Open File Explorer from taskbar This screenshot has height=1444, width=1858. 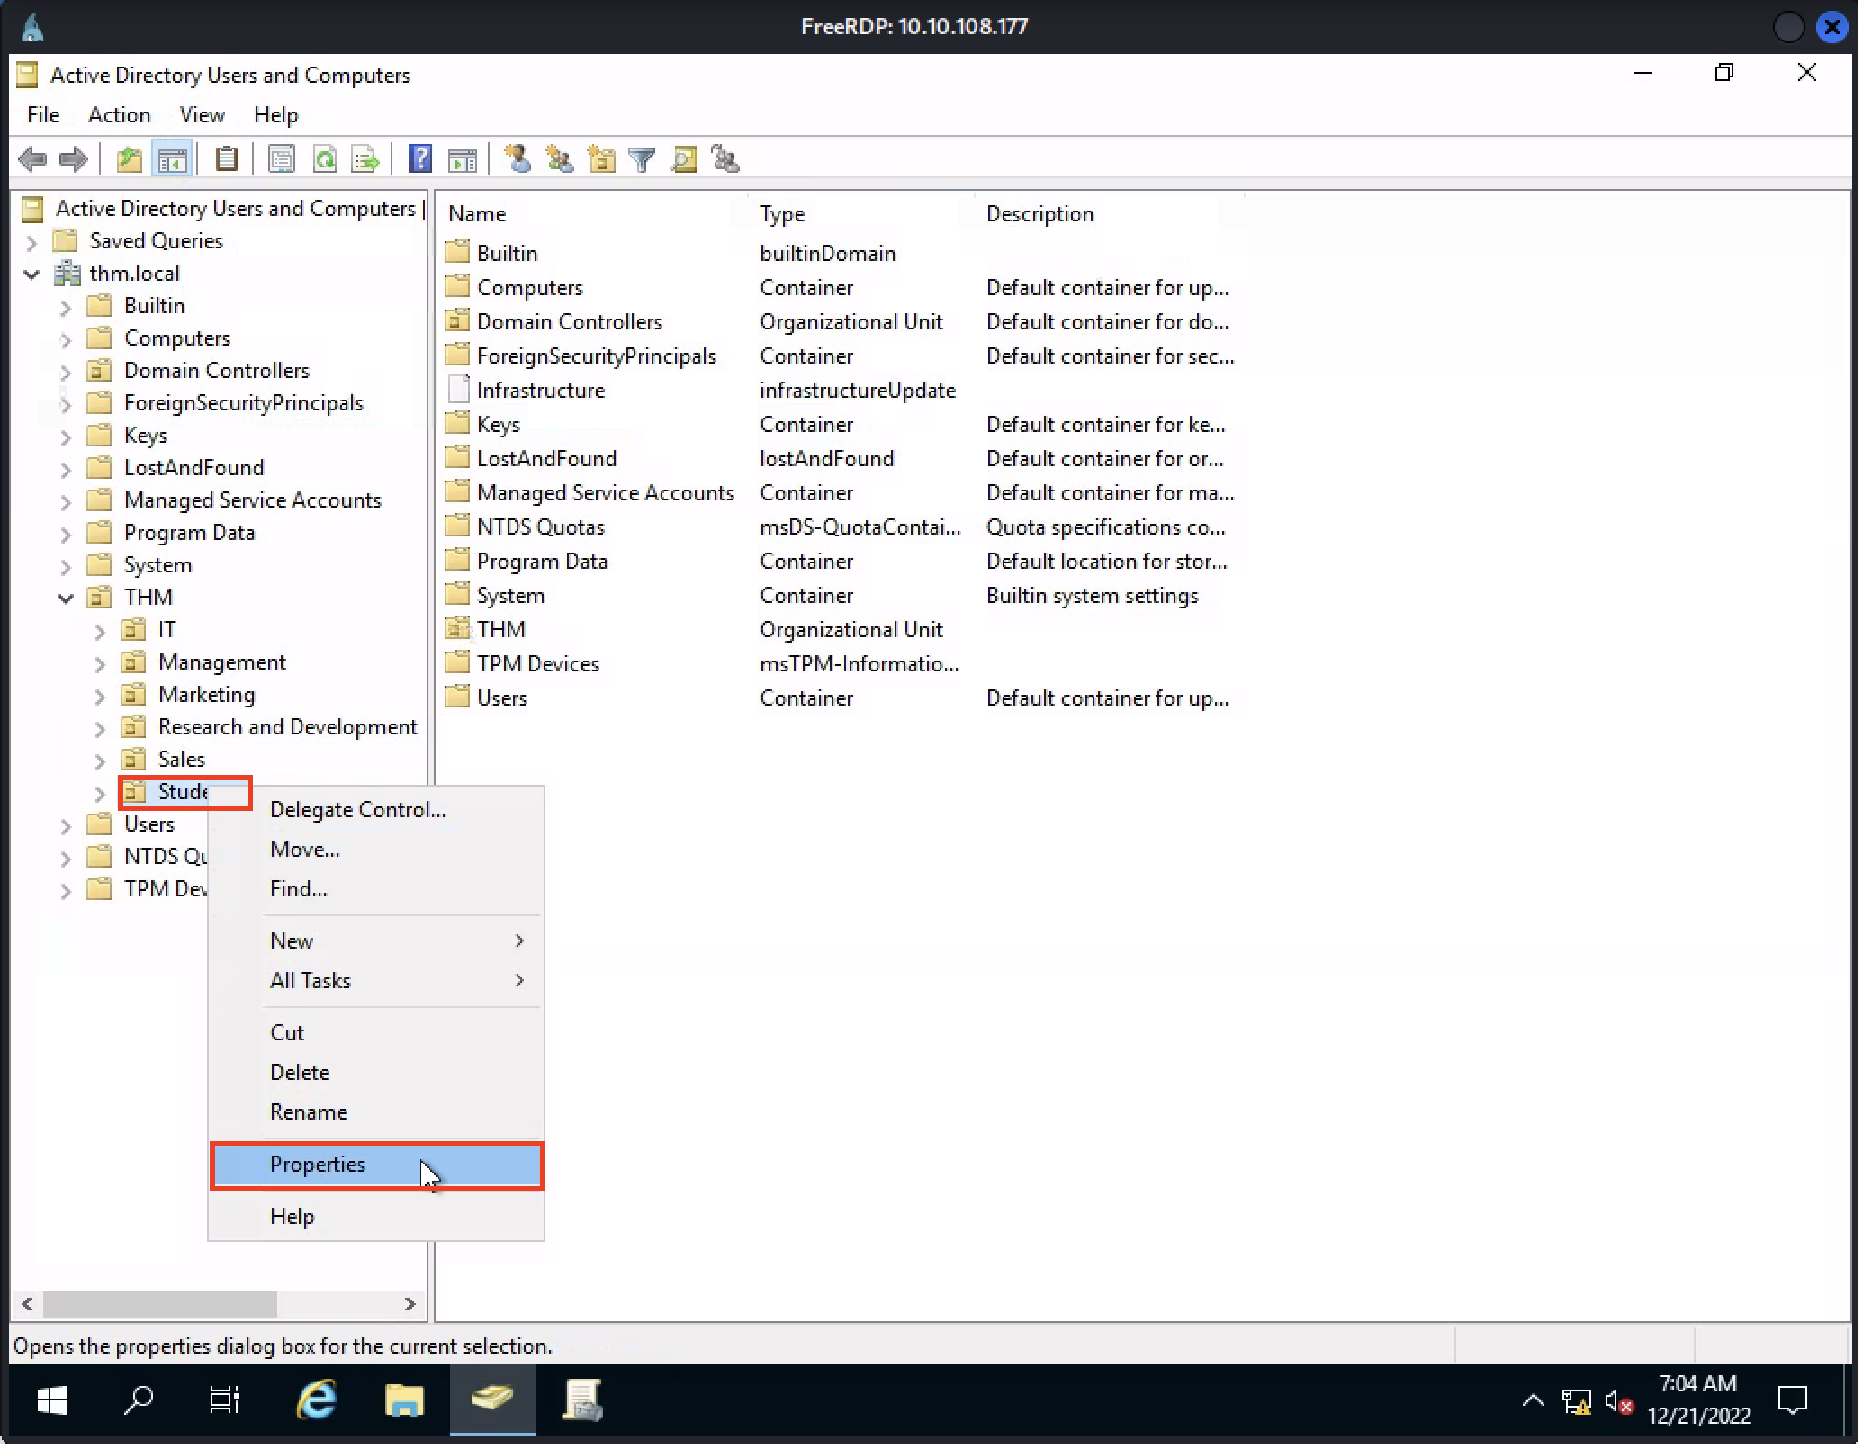point(404,1400)
